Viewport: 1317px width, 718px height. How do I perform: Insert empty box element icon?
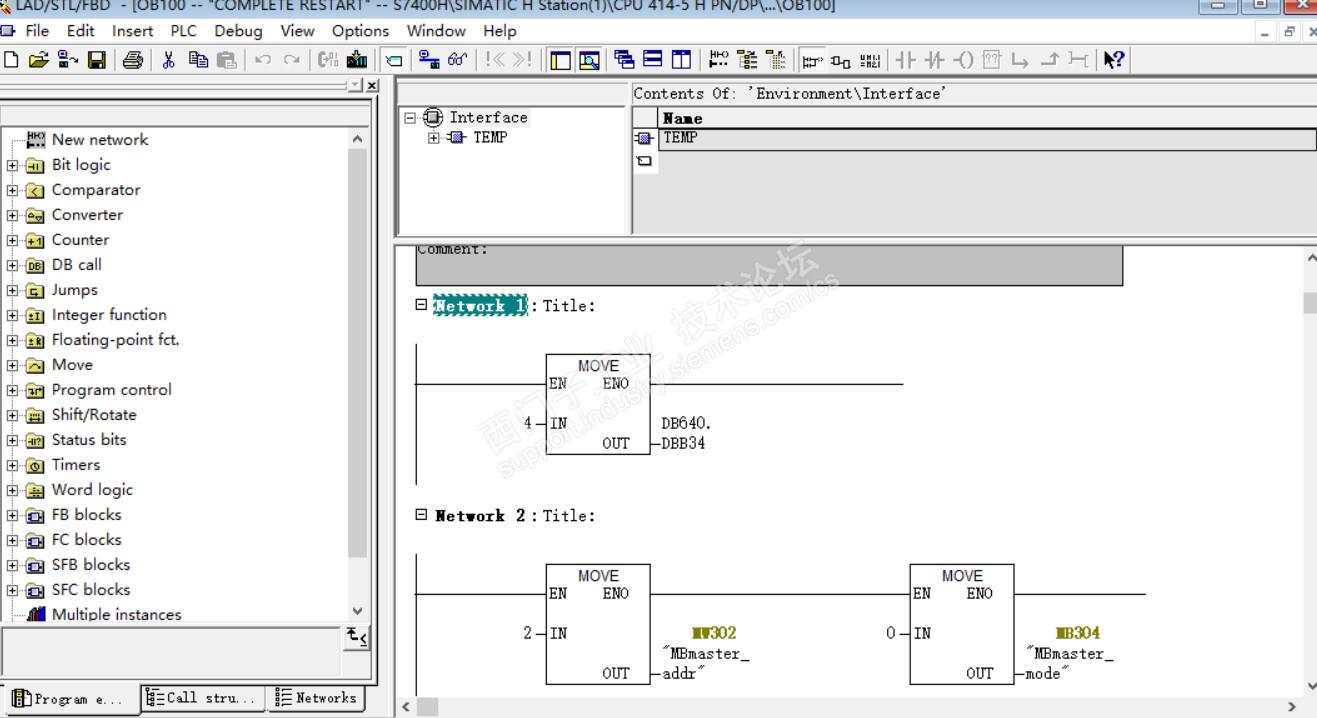coord(991,60)
